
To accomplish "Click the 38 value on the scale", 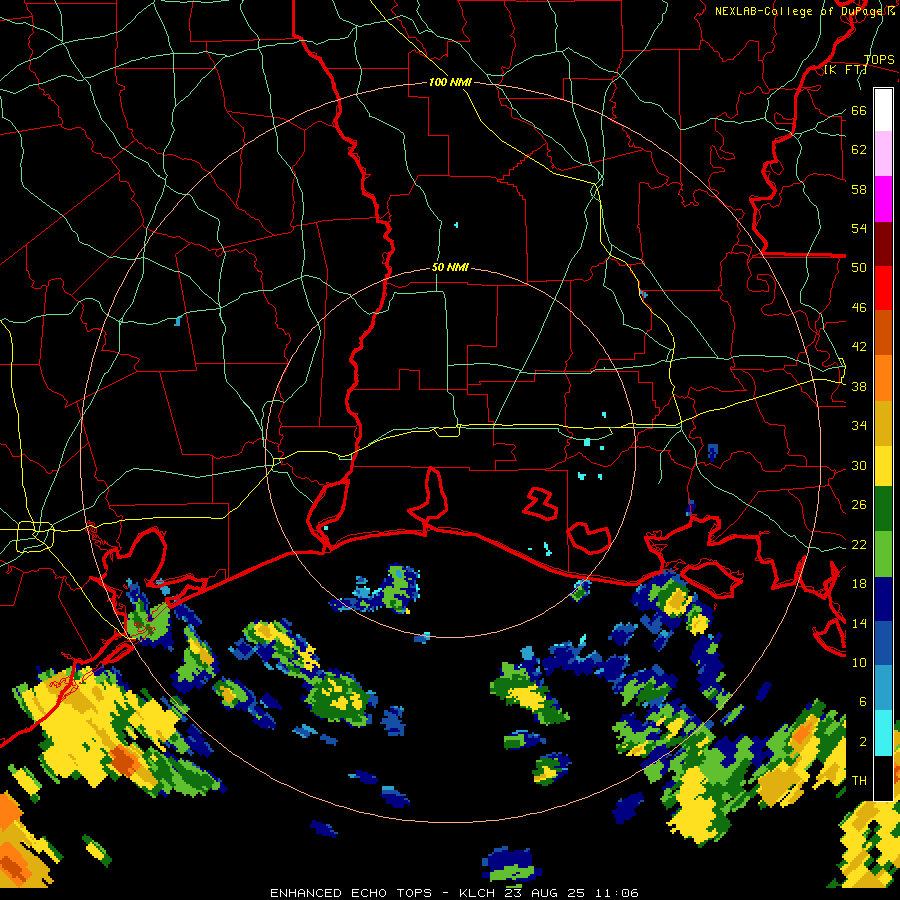I will point(859,386).
